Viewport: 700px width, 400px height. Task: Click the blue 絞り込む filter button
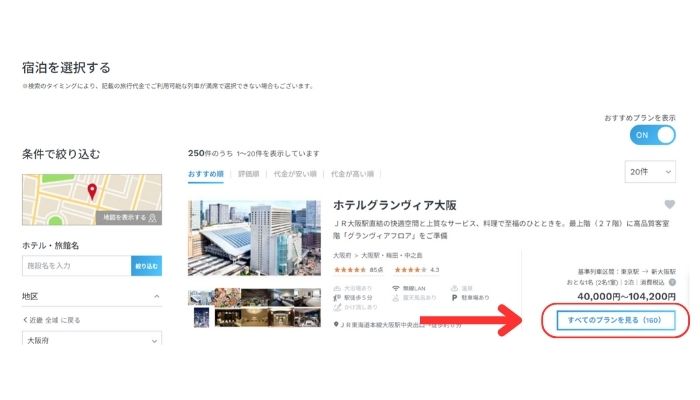point(146,266)
